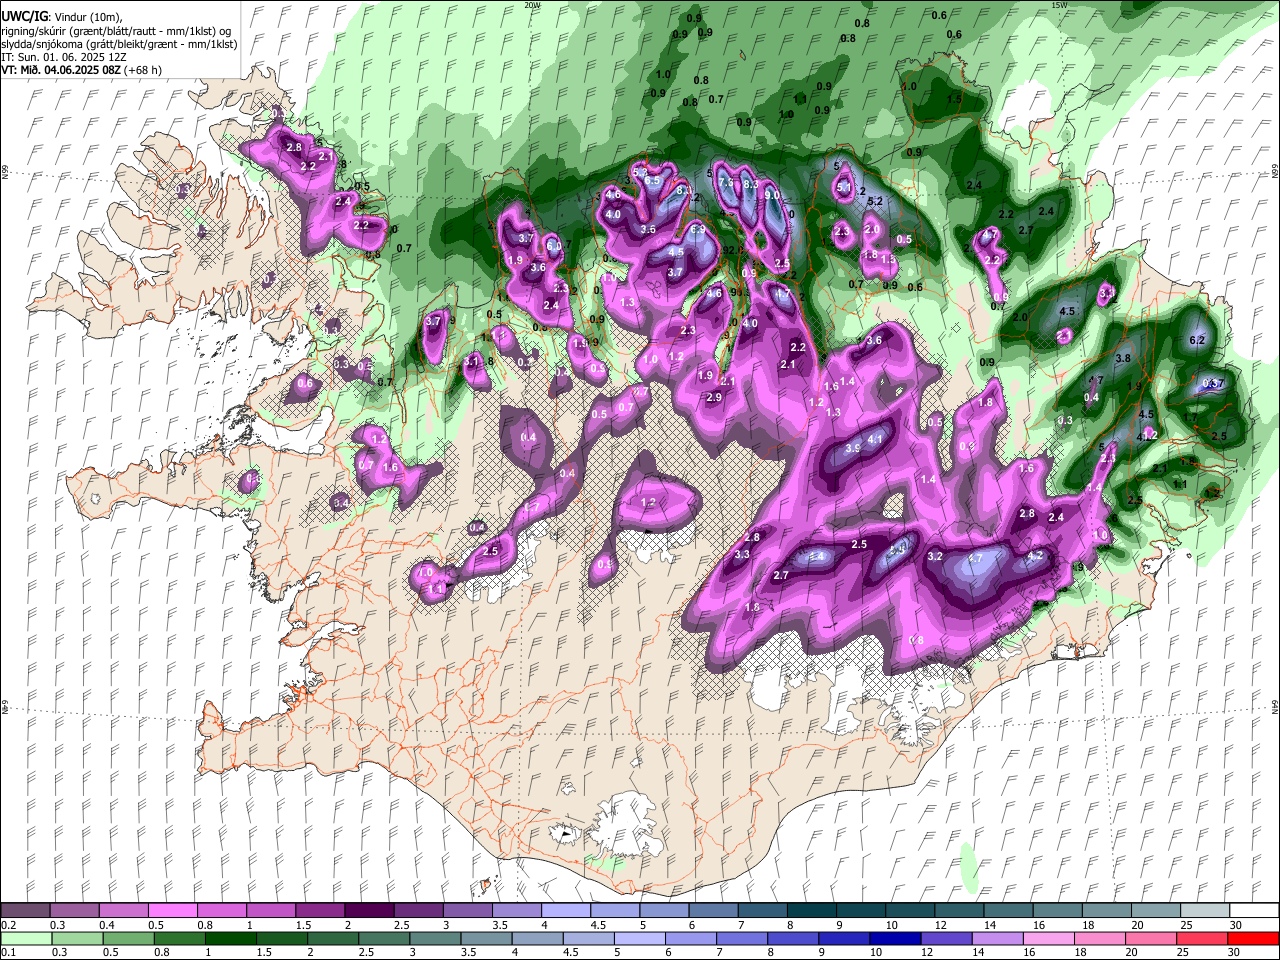Image resolution: width=1280 pixels, height=960 pixels.
Task: Click the '3.3' value on the map
Action: (742, 555)
